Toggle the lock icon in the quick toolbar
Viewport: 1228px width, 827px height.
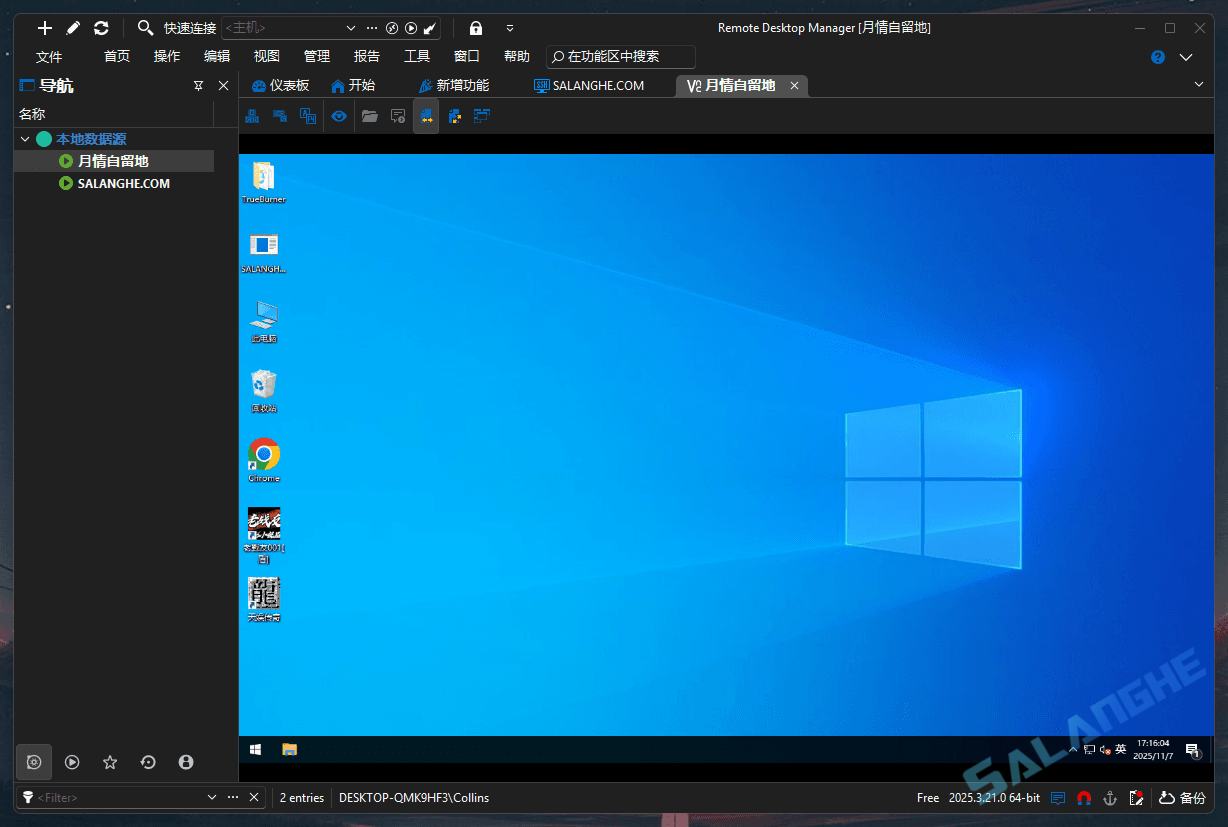(x=475, y=27)
